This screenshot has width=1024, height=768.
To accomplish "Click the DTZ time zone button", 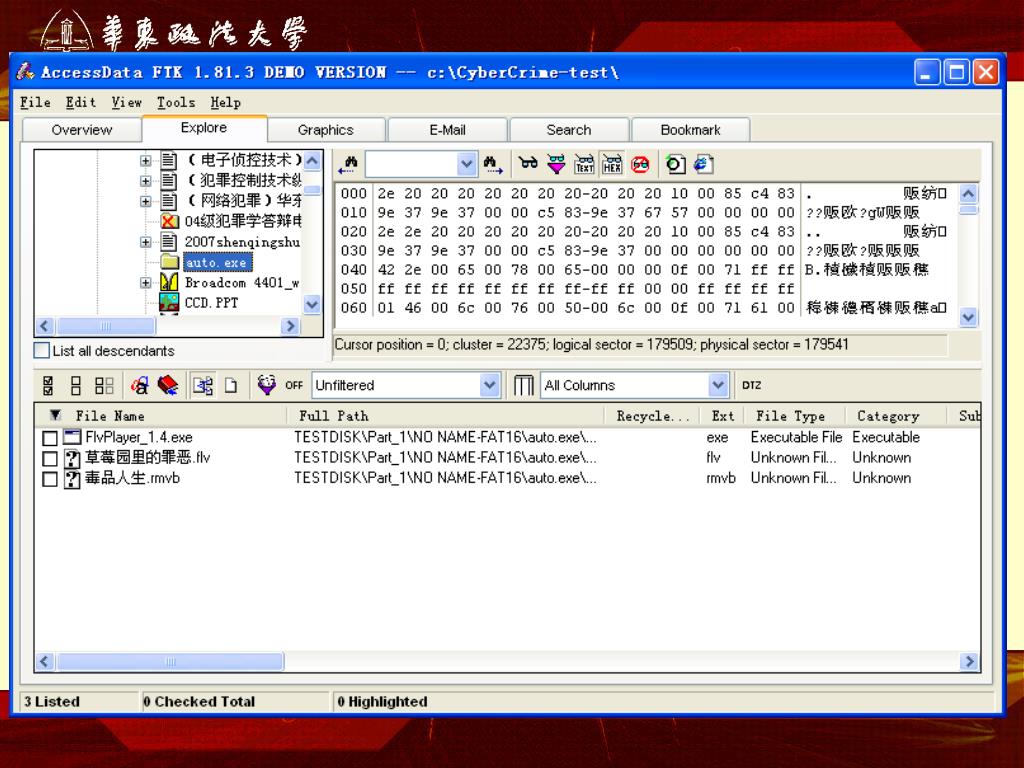I will [752, 385].
